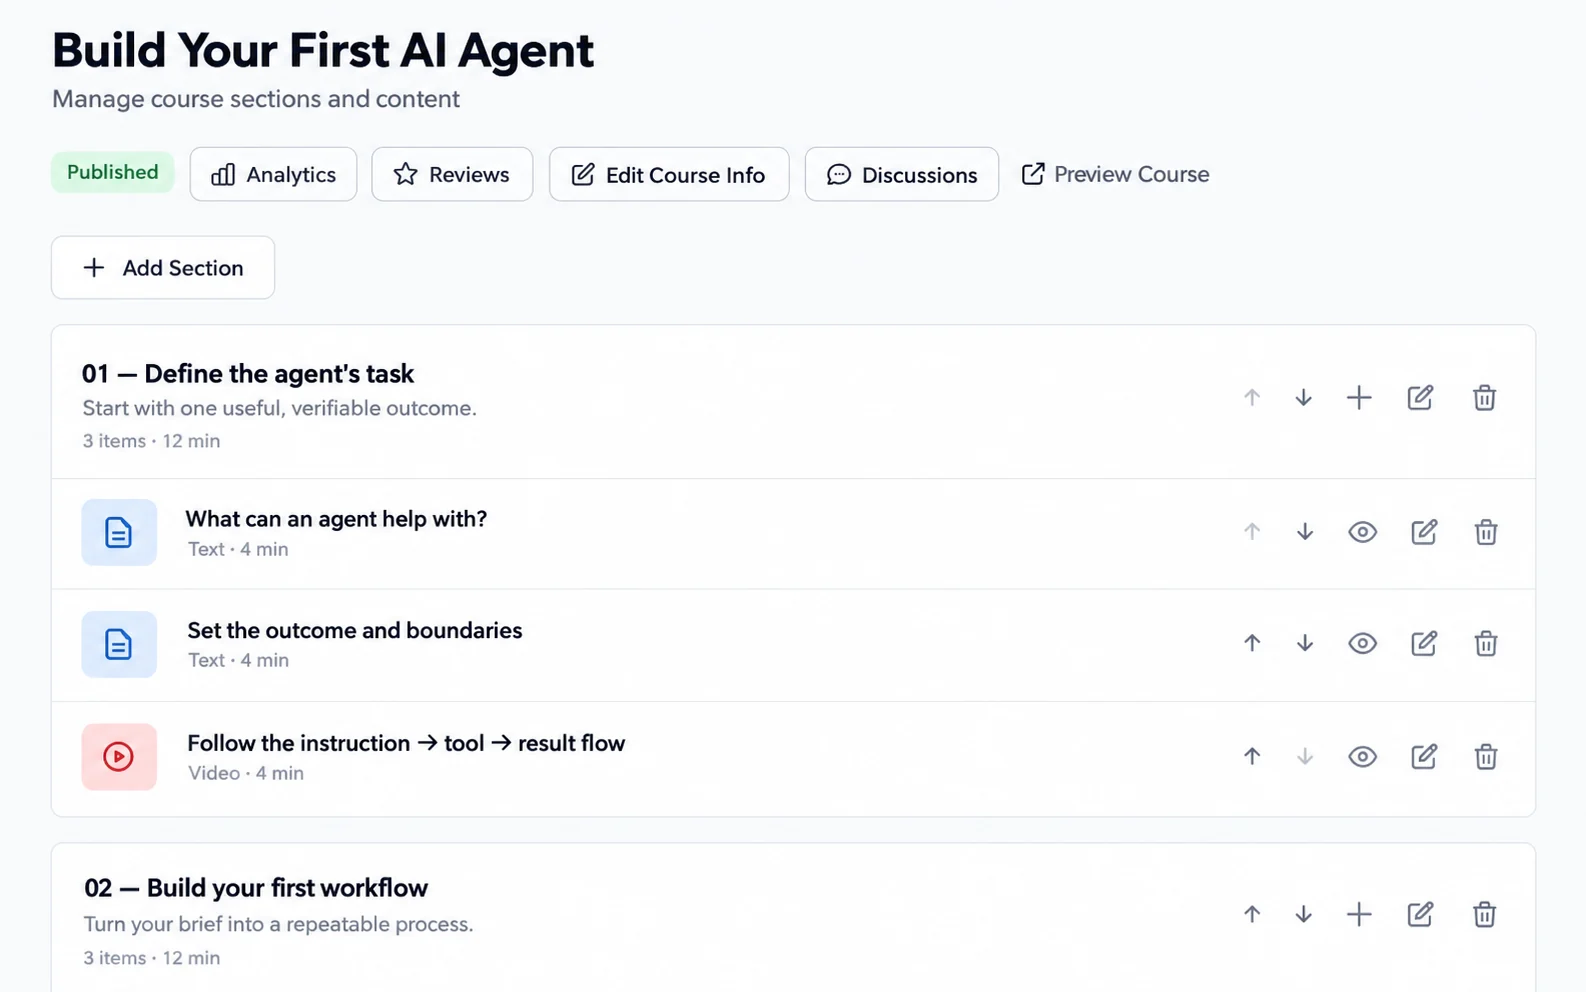This screenshot has width=1586, height=992.
Task: Click heading '02 — Build your first workflow'
Action: 256,888
